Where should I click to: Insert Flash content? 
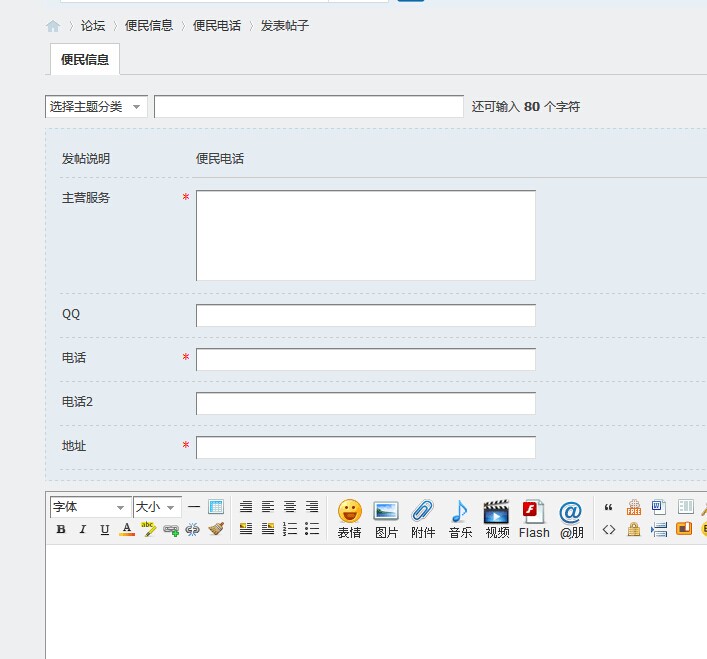point(534,519)
